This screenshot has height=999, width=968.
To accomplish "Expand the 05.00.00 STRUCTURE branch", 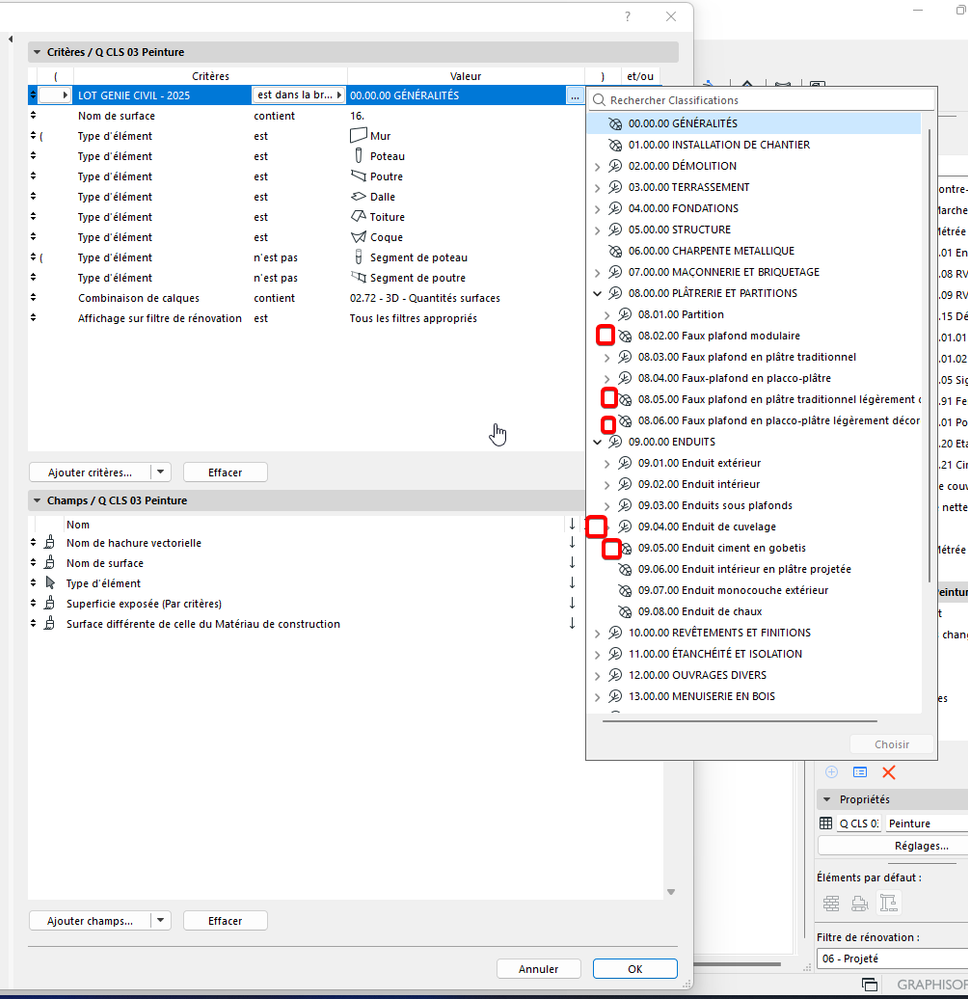I will [597, 230].
